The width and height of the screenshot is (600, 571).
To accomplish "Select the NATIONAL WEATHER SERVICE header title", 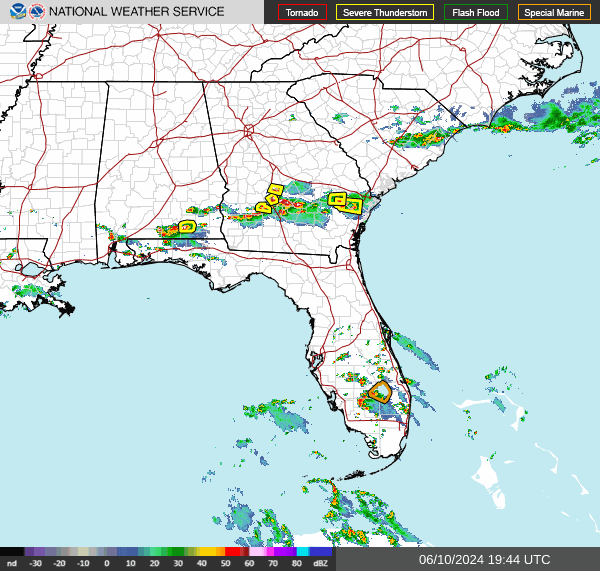I will pos(137,11).
